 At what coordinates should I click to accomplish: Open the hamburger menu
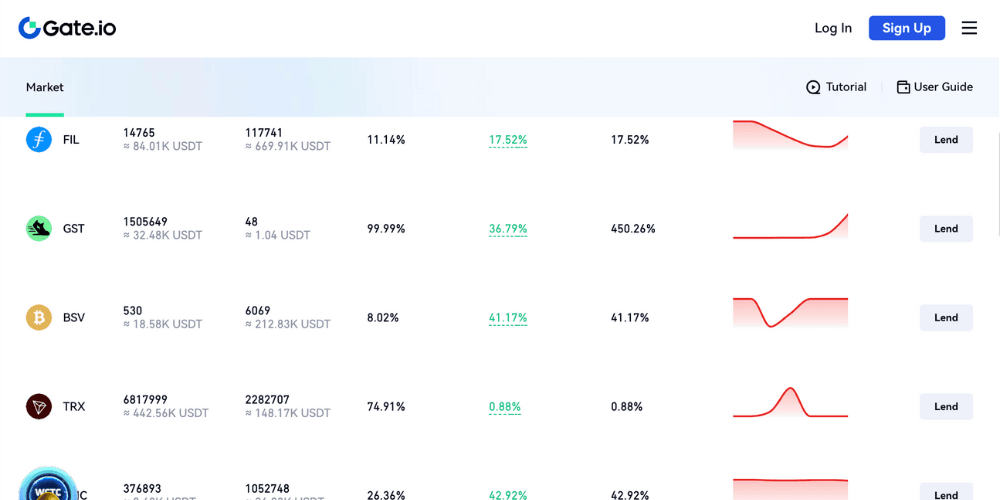coord(969,28)
